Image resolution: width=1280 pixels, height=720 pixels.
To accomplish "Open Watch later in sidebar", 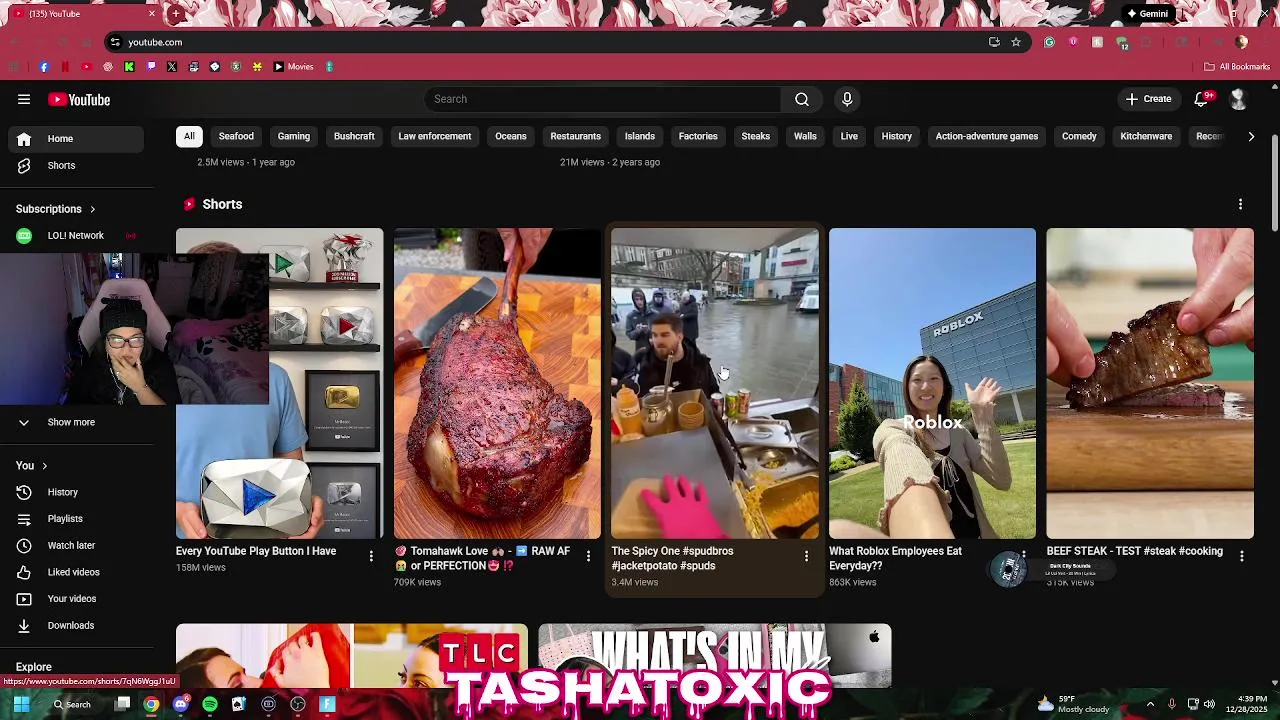I will click(x=76, y=545).
